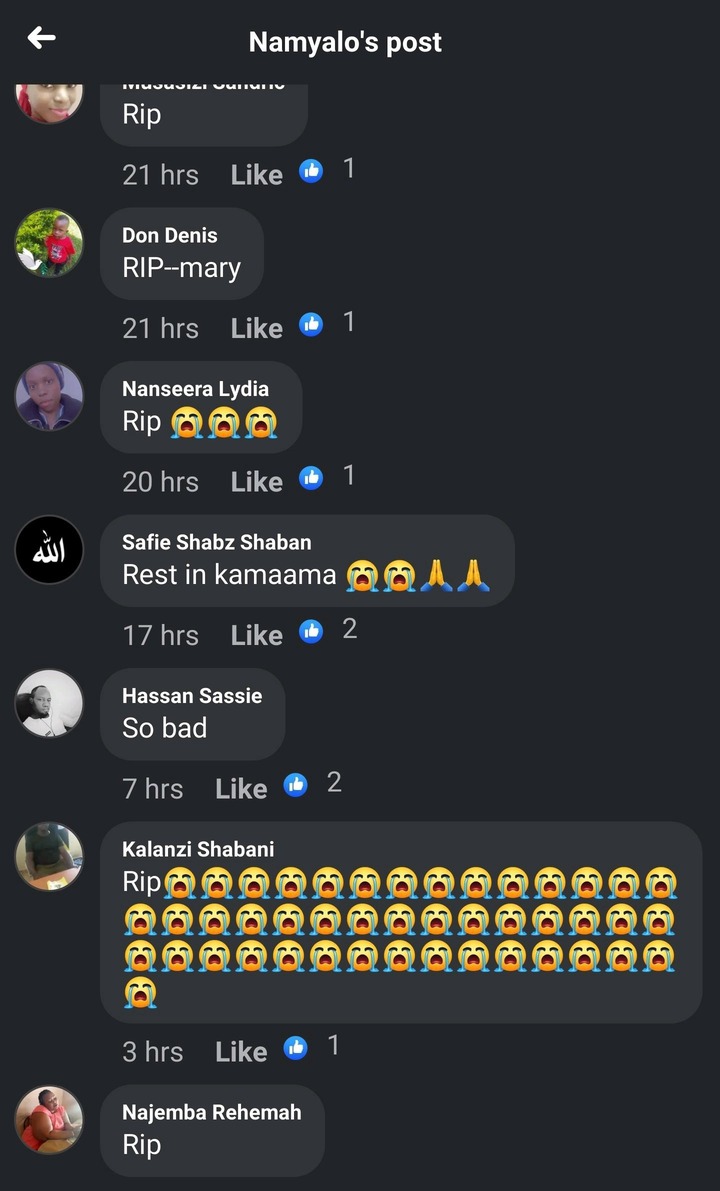Like Safie Shabz Shaban's comment
The image size is (720, 1191).
257,635
